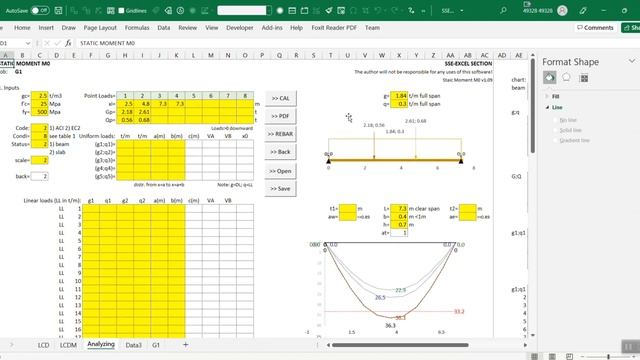640x360 pixels.
Task: Click Page Layout view icon in status bar
Action: tap(552, 357)
